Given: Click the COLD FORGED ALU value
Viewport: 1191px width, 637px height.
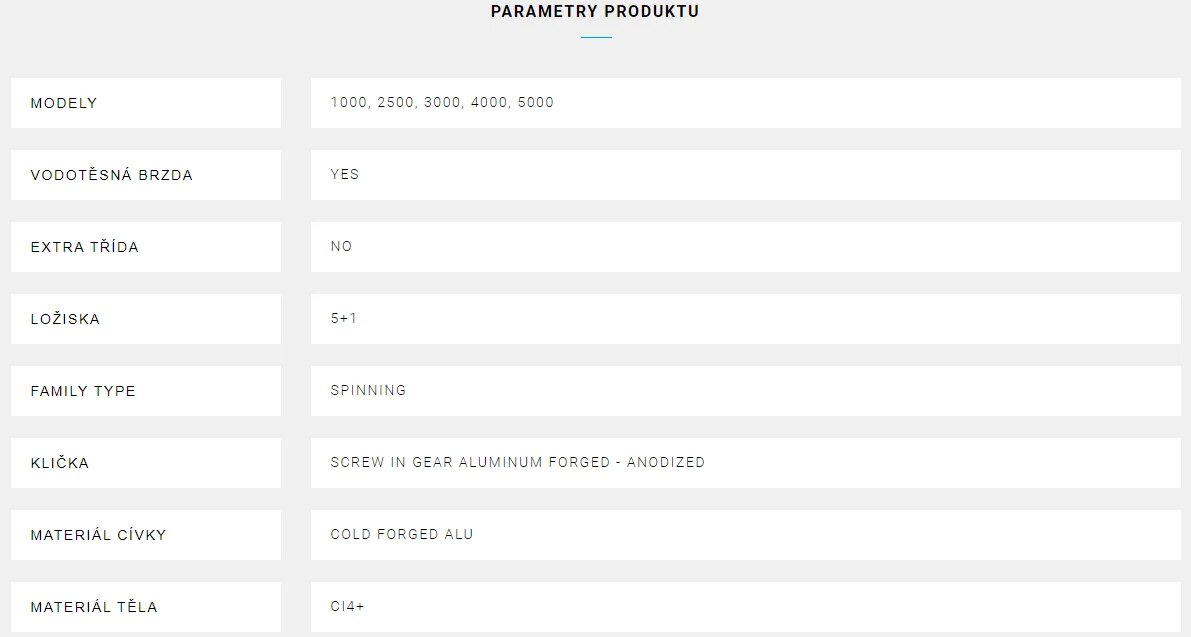Looking at the screenshot, I should pos(402,535).
